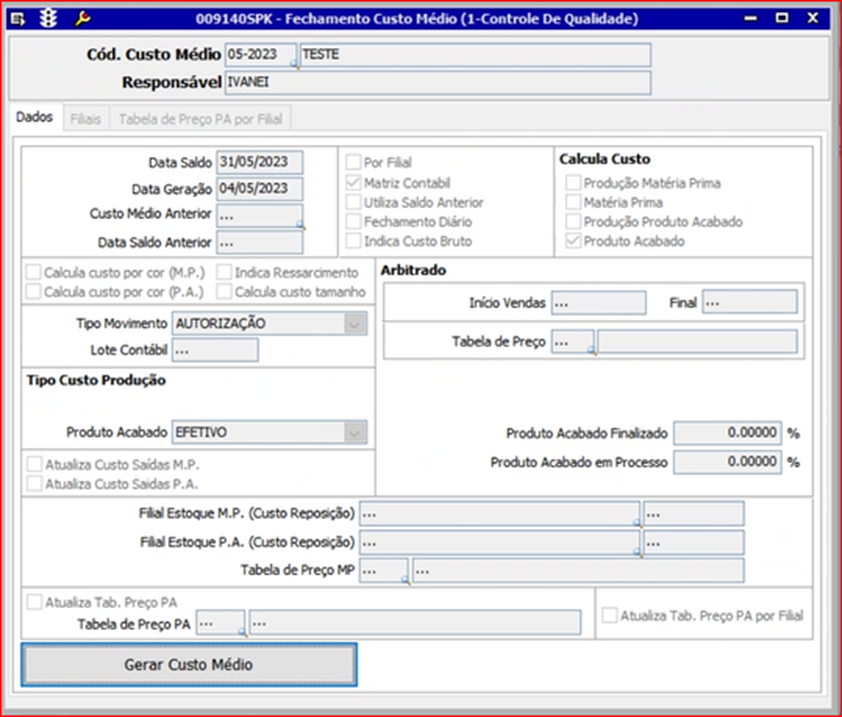Enable Fechamento Diário option
This screenshot has height=717, width=842.
353,222
